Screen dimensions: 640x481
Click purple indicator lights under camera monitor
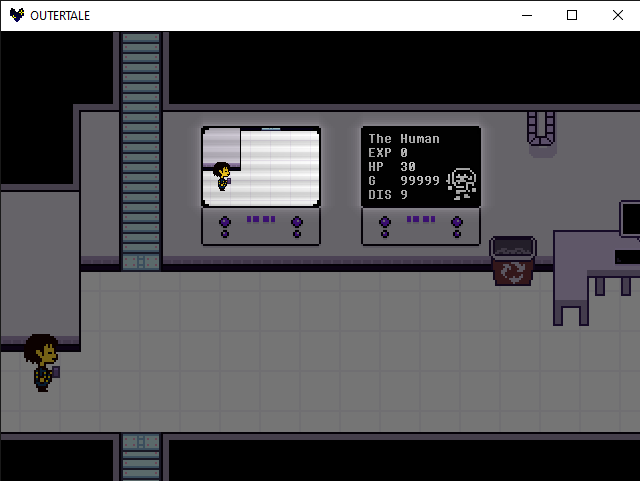point(261,219)
